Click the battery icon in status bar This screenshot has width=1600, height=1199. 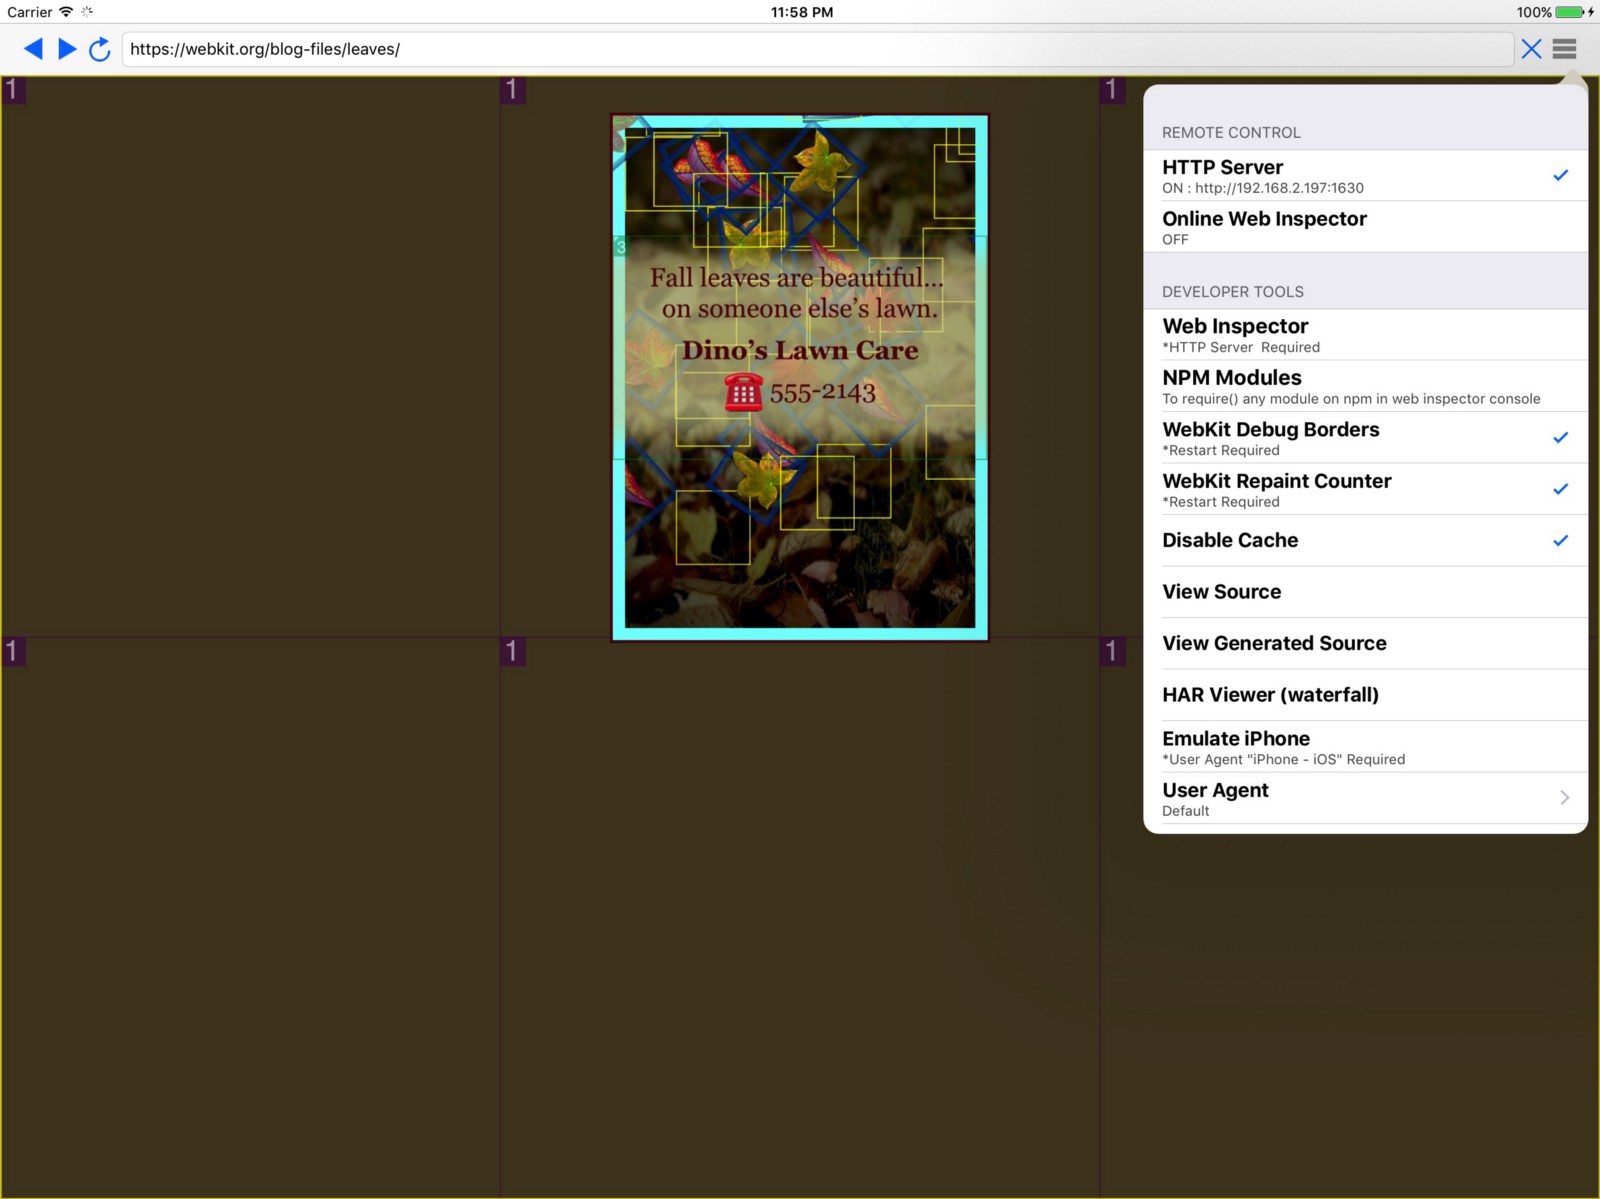click(x=1570, y=12)
